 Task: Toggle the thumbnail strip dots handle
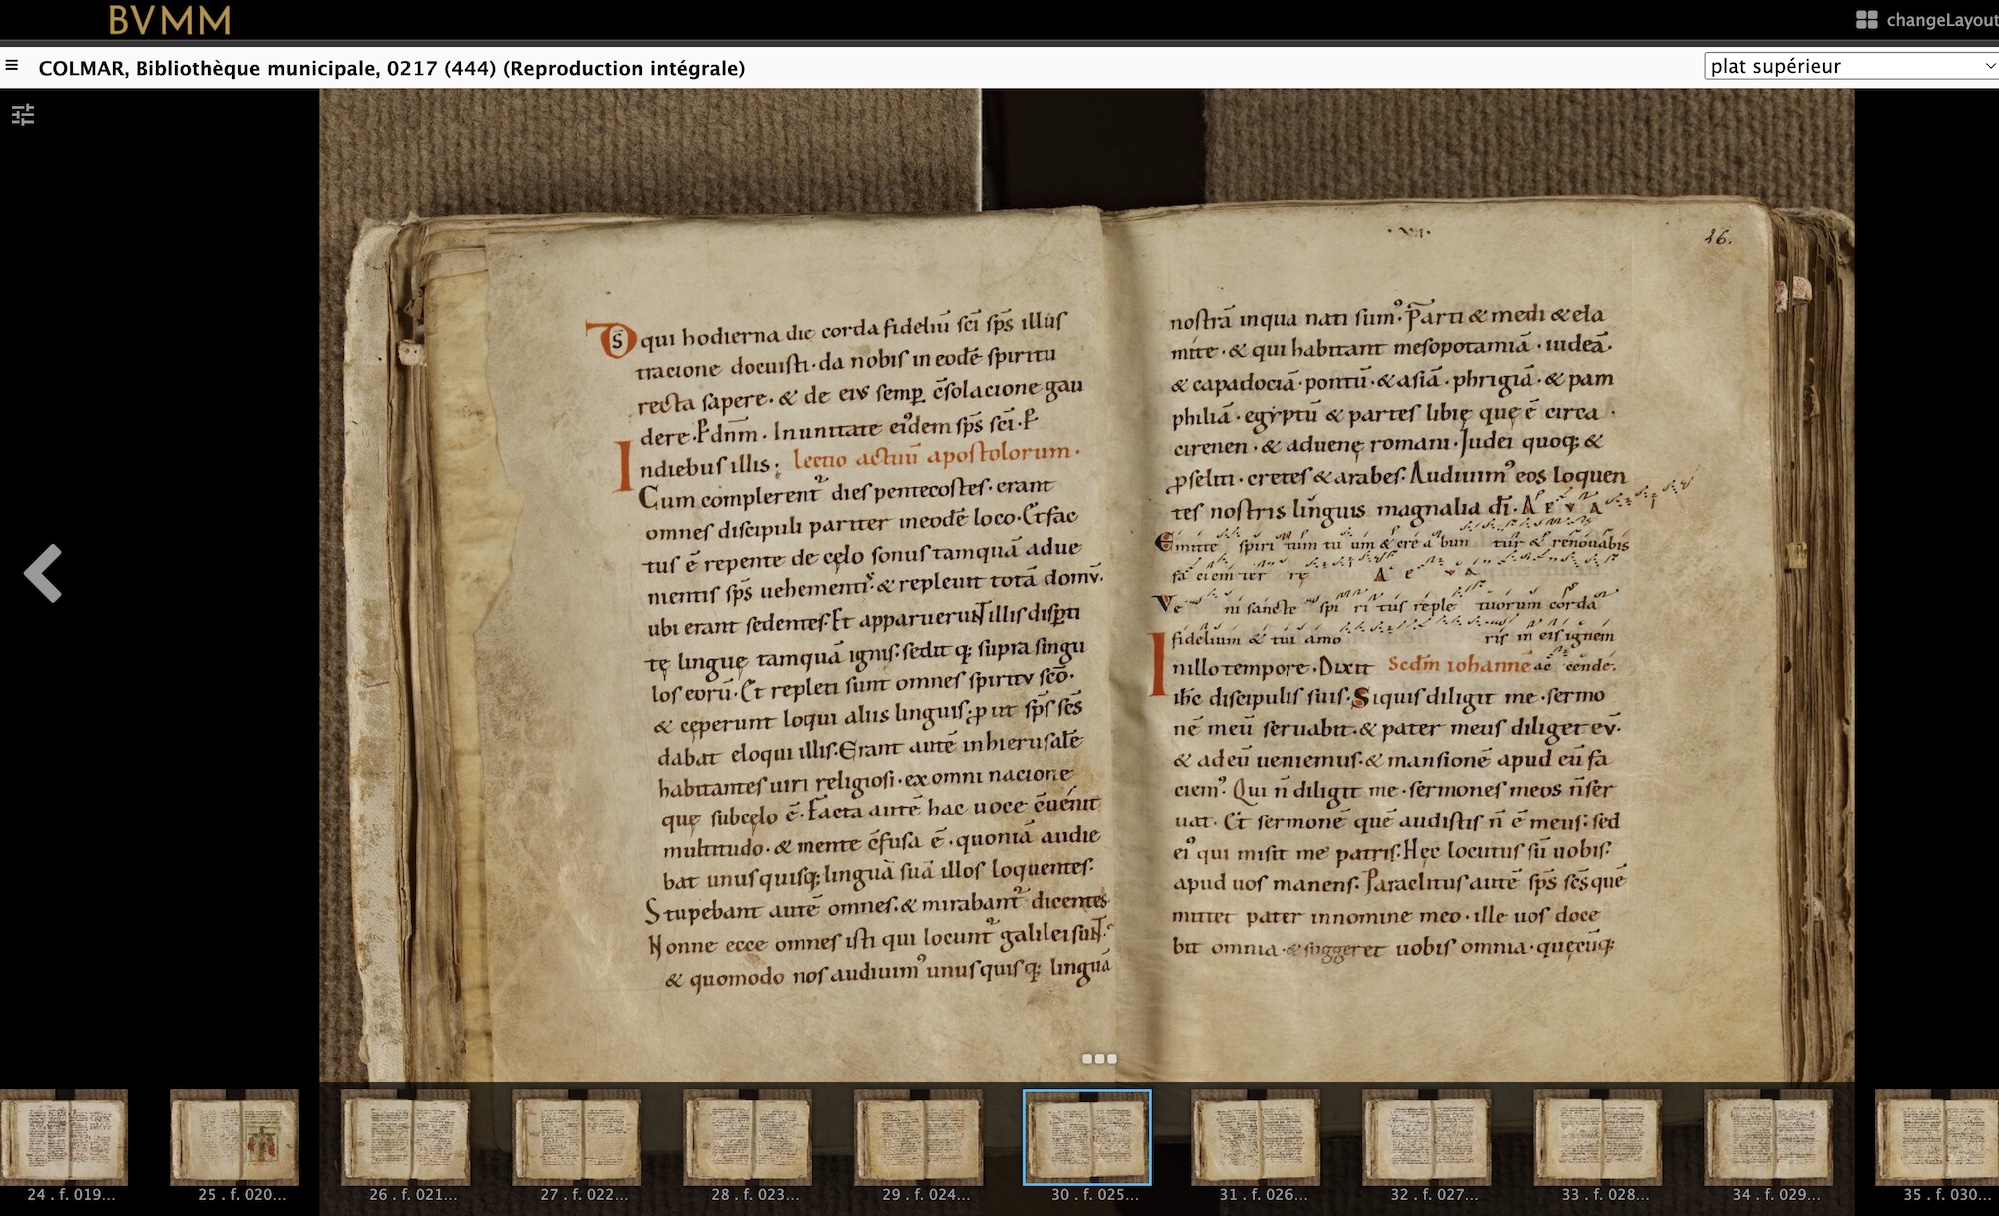(1099, 1059)
